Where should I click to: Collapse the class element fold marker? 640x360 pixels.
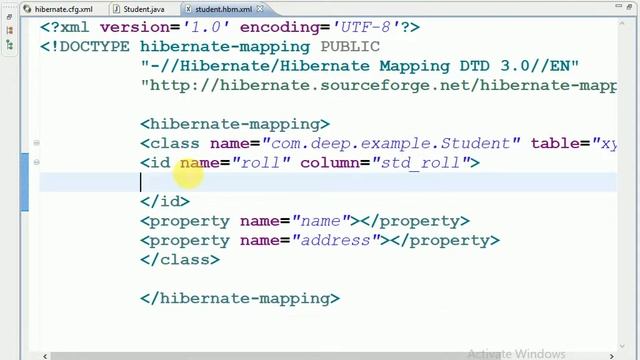(x=36, y=143)
